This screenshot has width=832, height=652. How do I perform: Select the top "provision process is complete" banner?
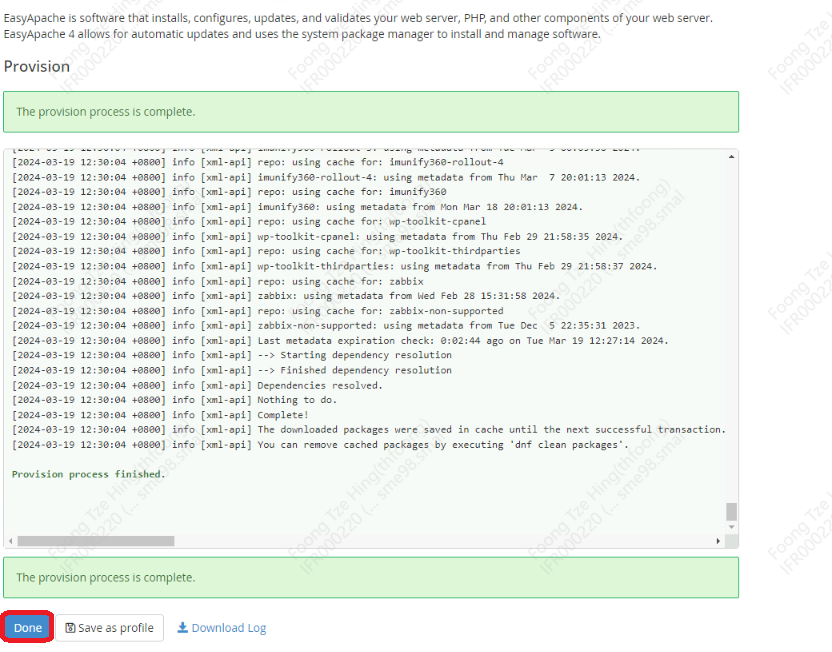click(371, 112)
